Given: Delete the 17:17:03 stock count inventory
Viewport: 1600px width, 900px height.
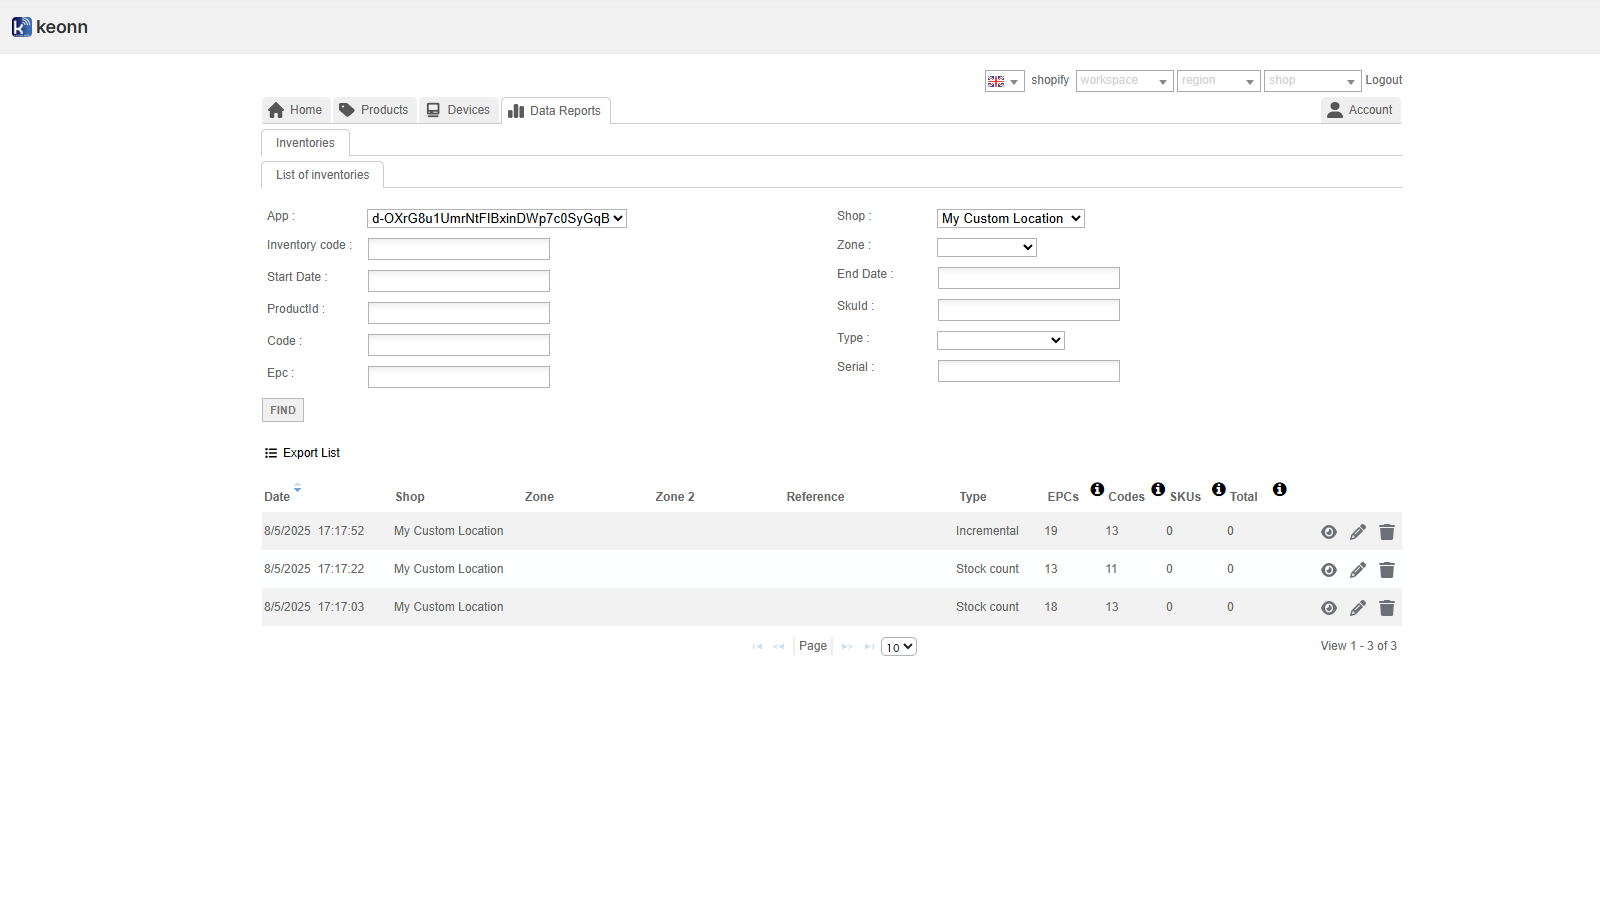Looking at the screenshot, I should (x=1386, y=608).
